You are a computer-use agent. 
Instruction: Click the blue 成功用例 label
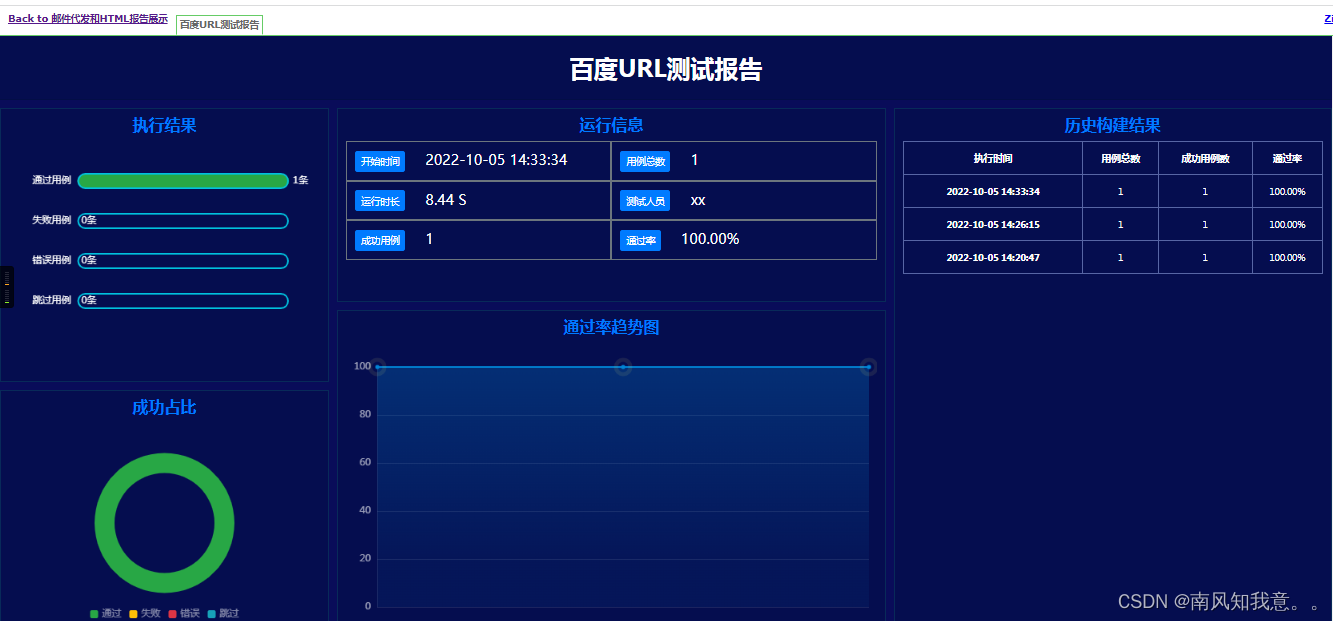(380, 240)
